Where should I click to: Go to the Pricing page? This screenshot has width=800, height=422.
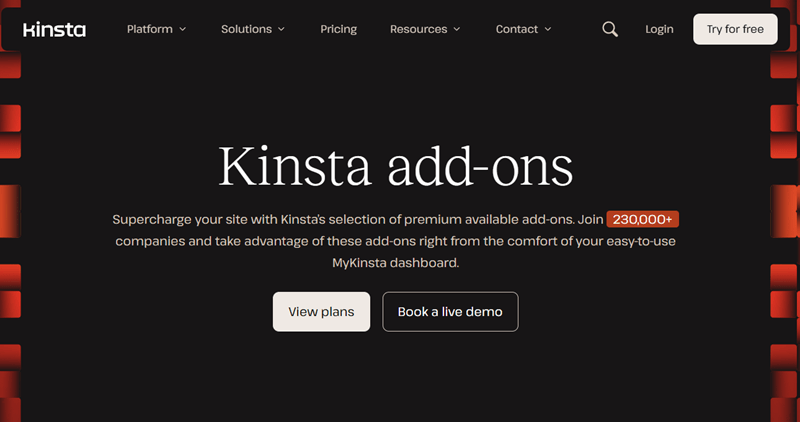coord(339,29)
